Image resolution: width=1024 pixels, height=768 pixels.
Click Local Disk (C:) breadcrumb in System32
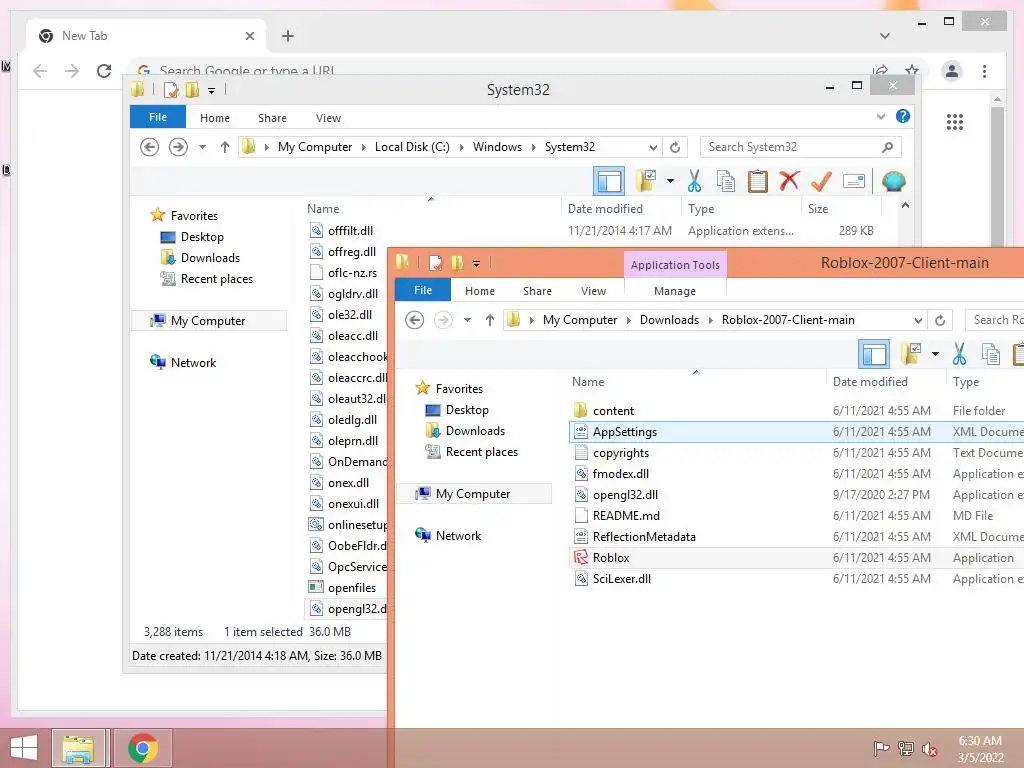pyautogui.click(x=411, y=147)
